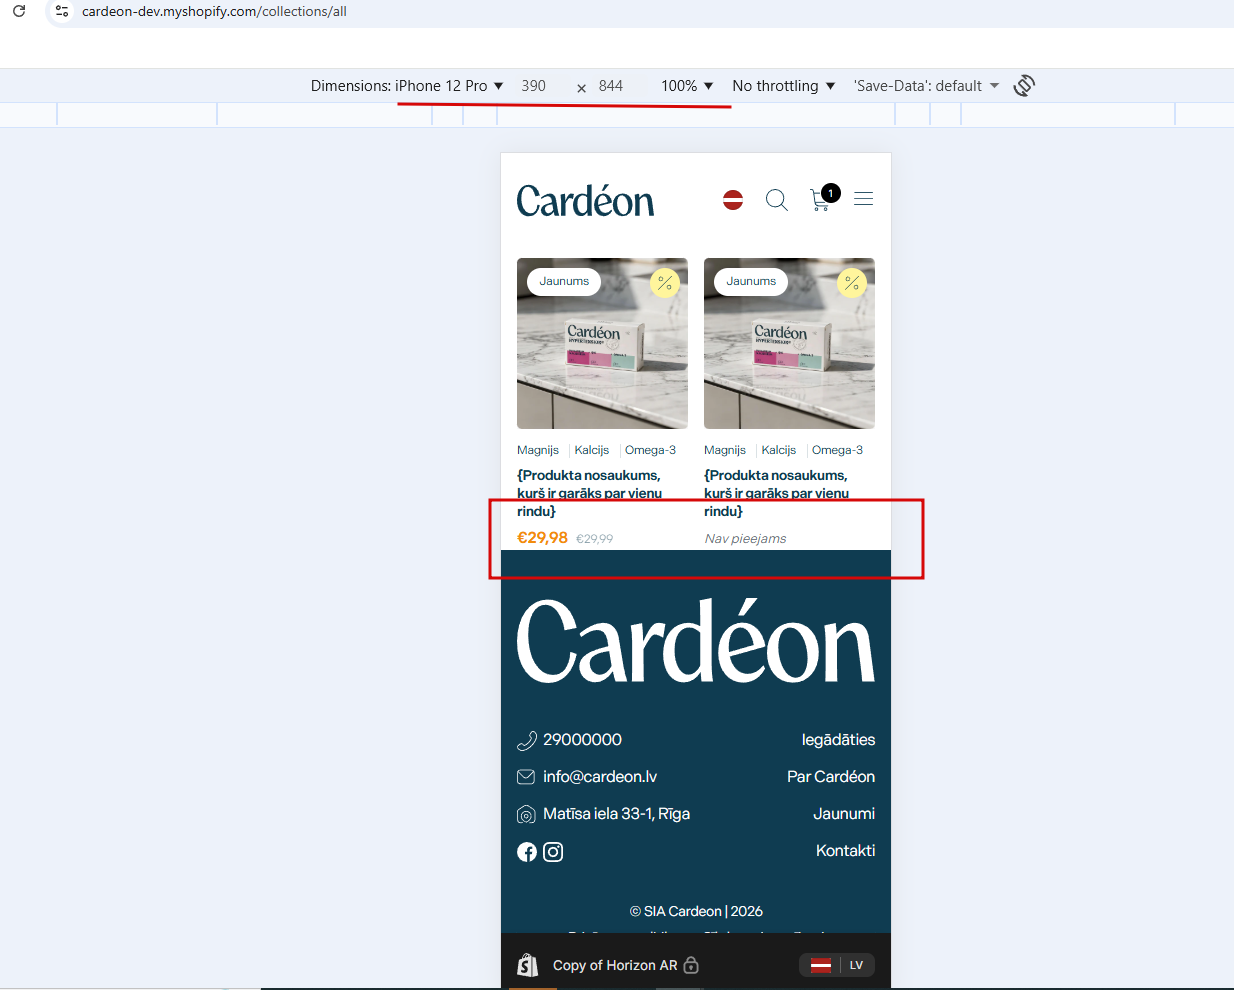
Task: Click the €29,98 sale price
Action: pyautogui.click(x=542, y=538)
